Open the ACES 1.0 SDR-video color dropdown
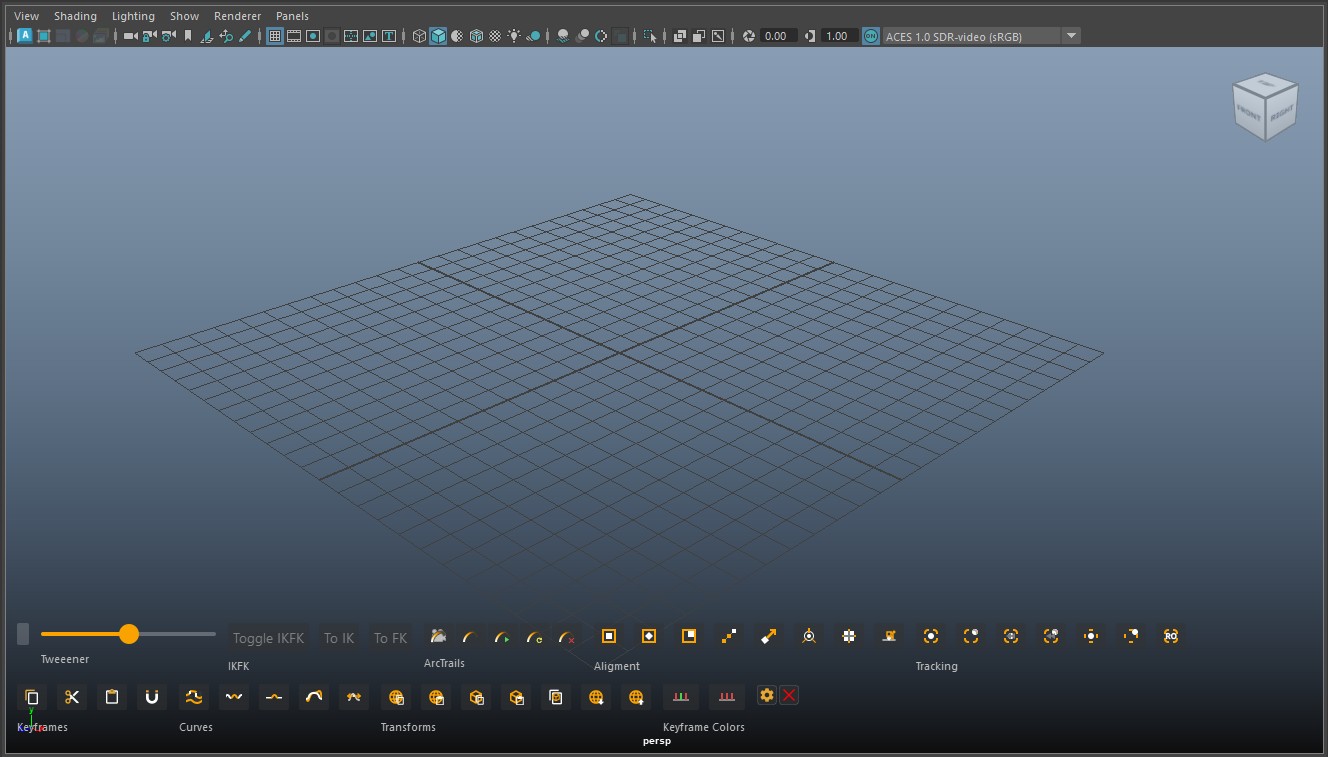Image resolution: width=1328 pixels, height=757 pixels. click(x=1071, y=36)
